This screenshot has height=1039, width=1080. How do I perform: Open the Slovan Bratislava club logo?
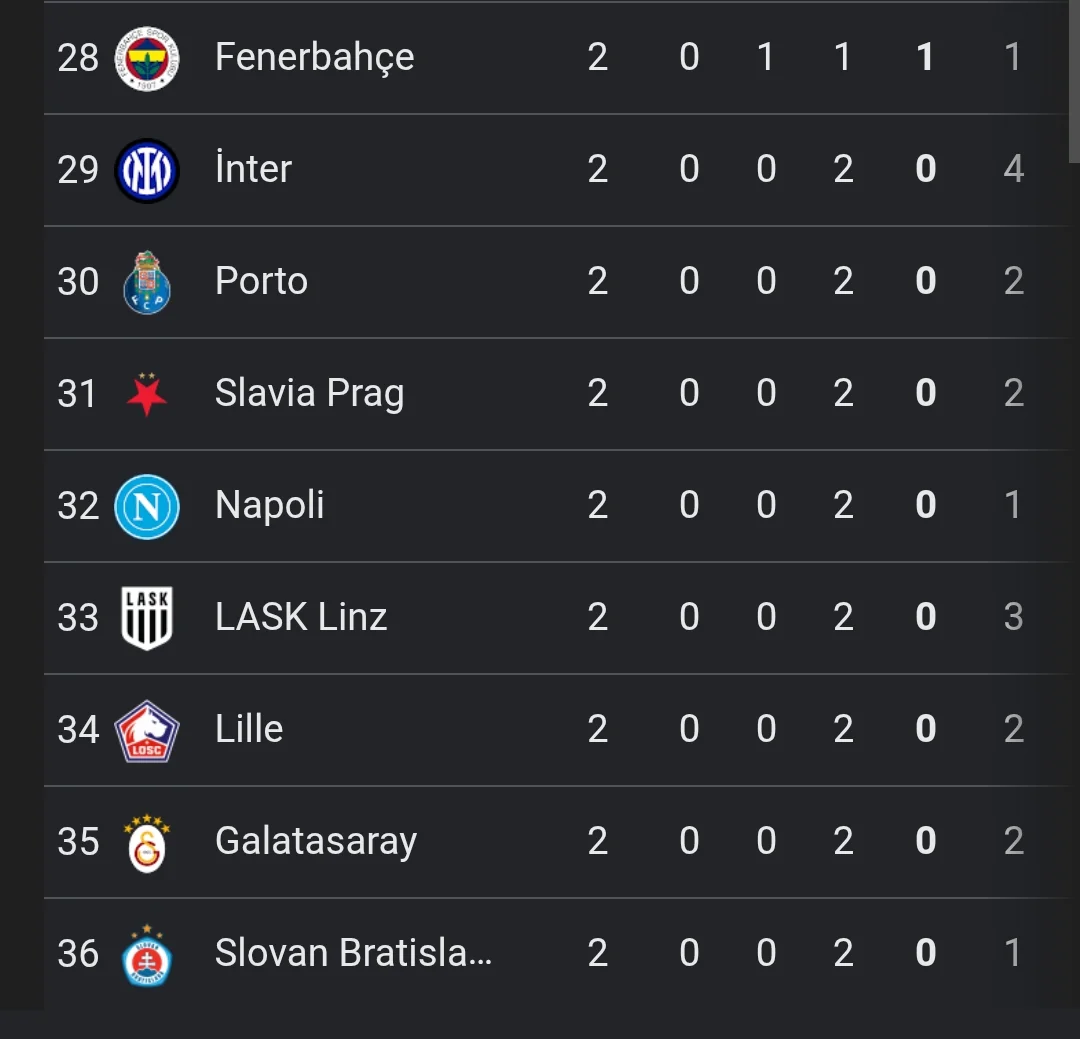tap(147, 956)
